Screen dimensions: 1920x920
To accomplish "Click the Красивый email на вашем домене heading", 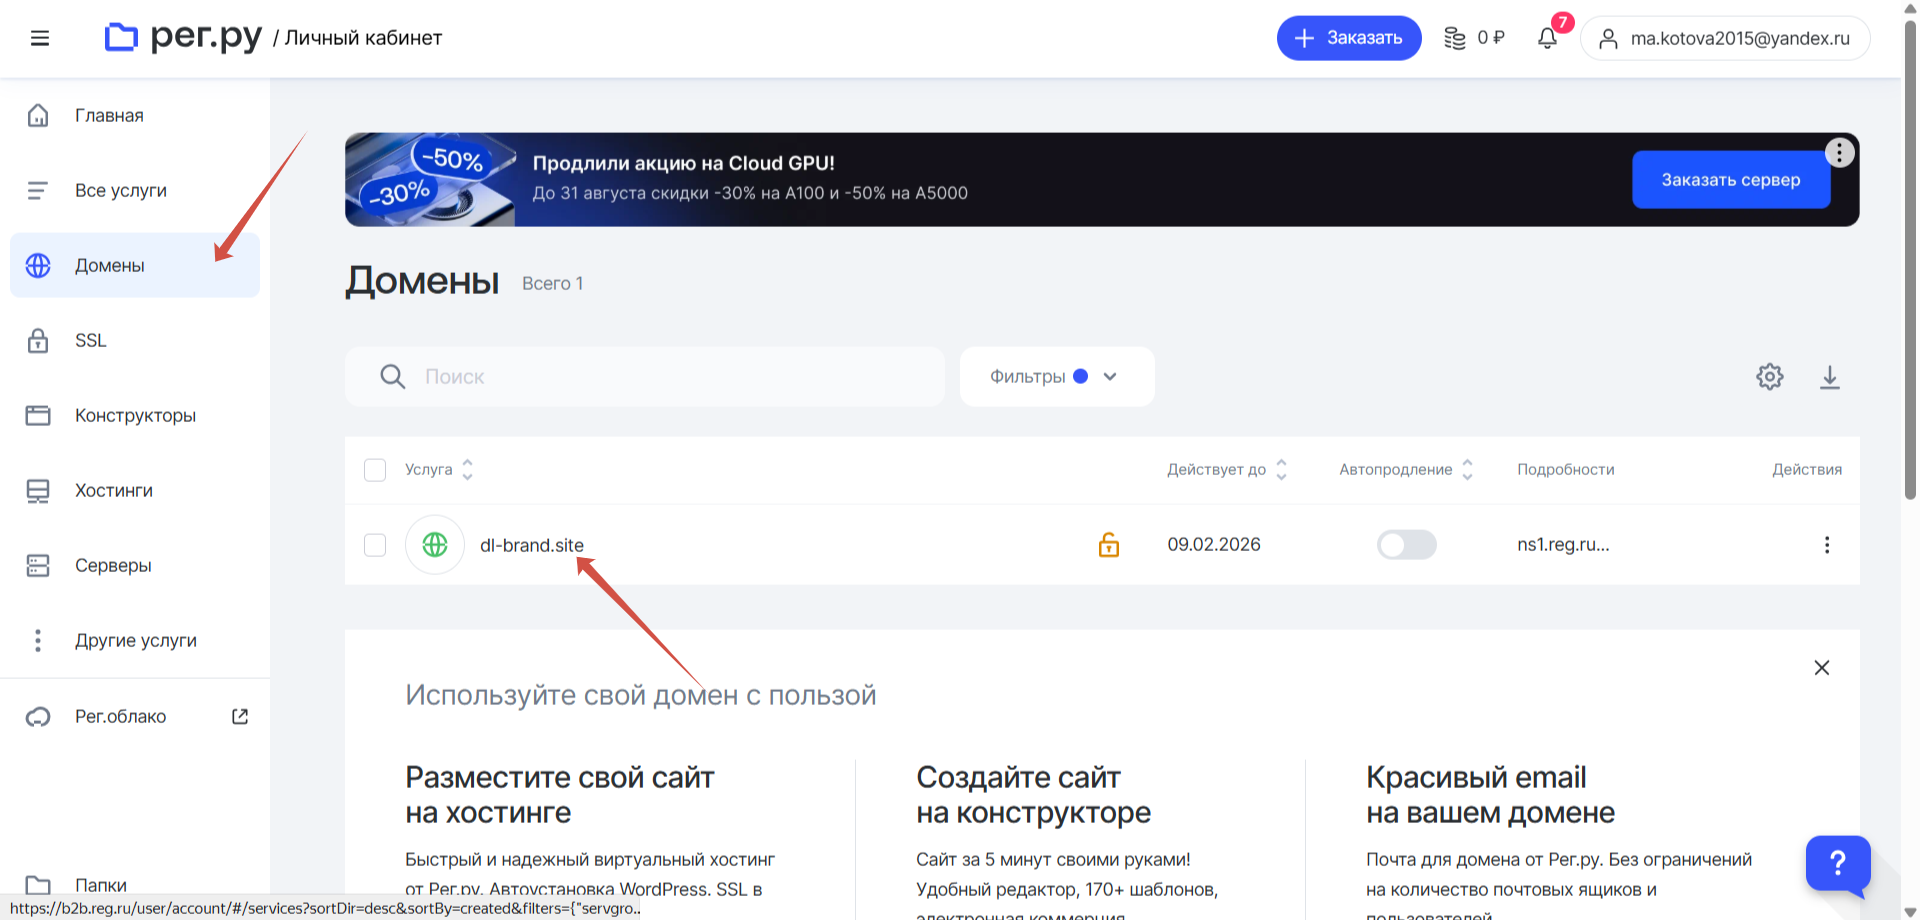I will pyautogui.click(x=1490, y=795).
